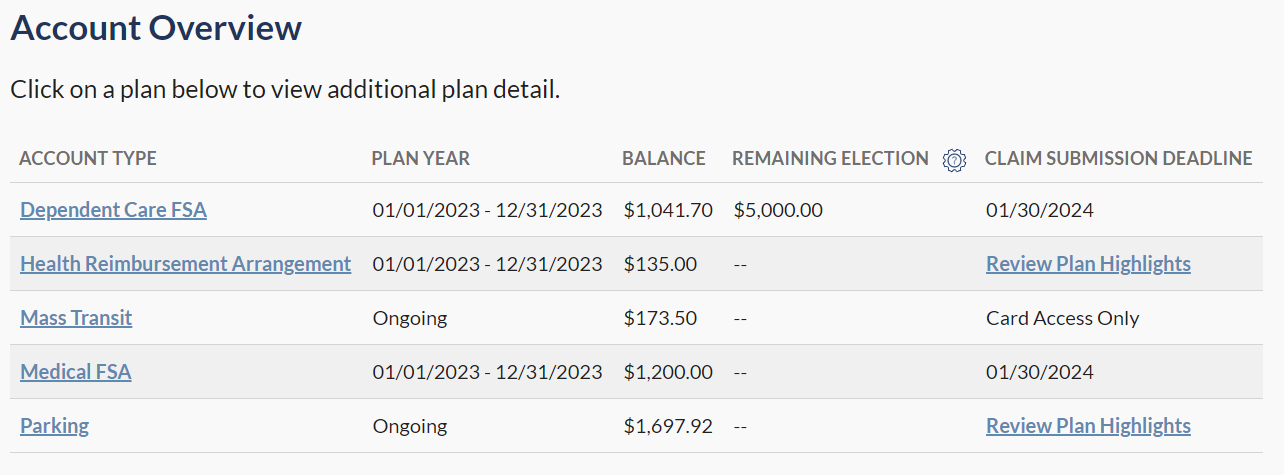1284x475 pixels.
Task: Click the Remaining Election column header
Action: click(x=830, y=159)
